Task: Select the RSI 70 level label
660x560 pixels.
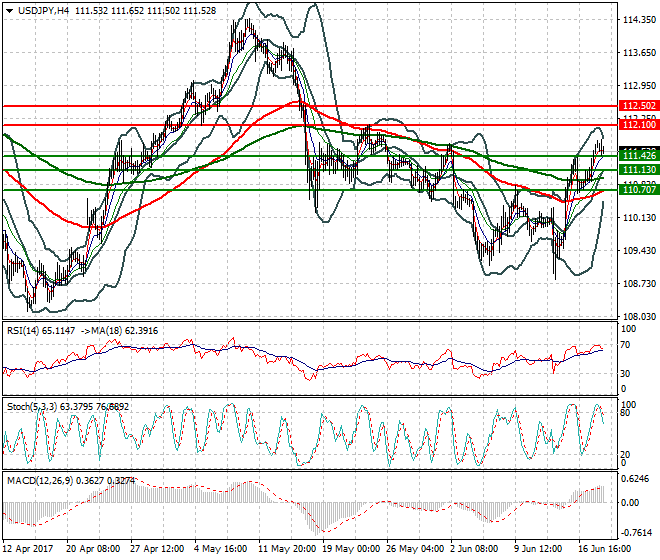Action: pos(625,345)
